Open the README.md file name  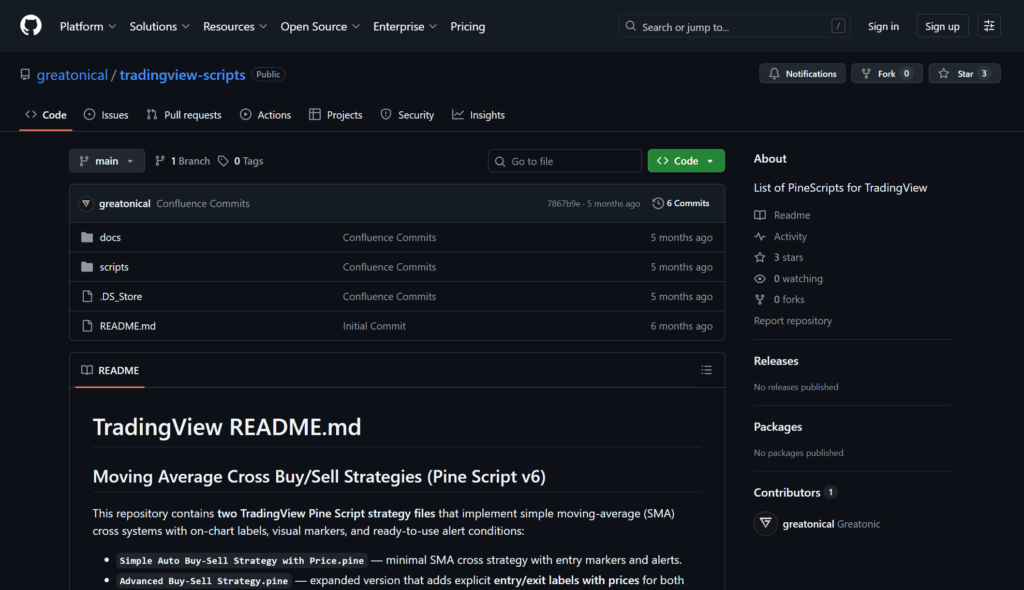127,325
